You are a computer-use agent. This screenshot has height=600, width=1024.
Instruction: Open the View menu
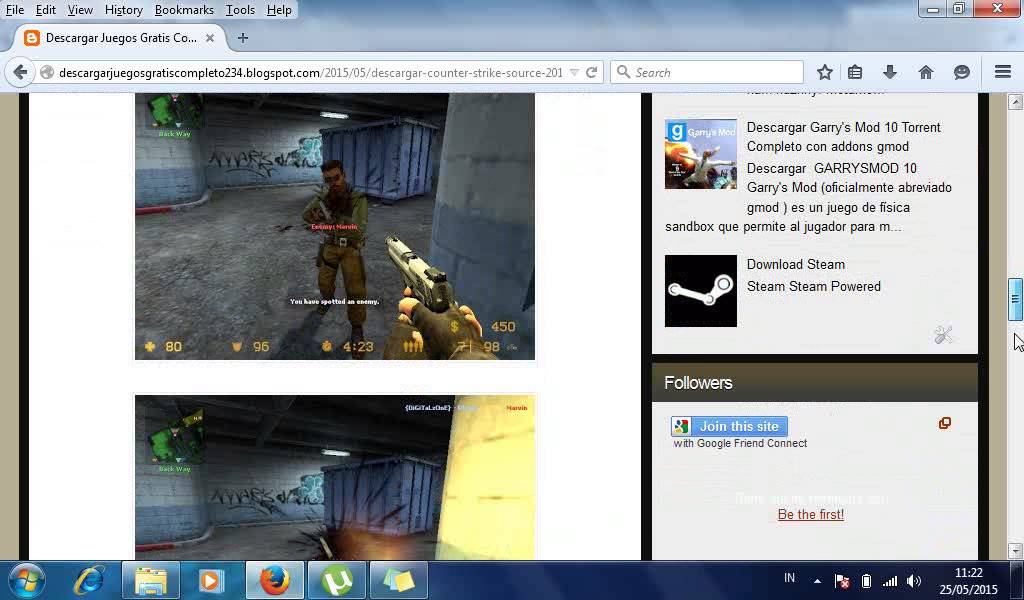click(80, 10)
